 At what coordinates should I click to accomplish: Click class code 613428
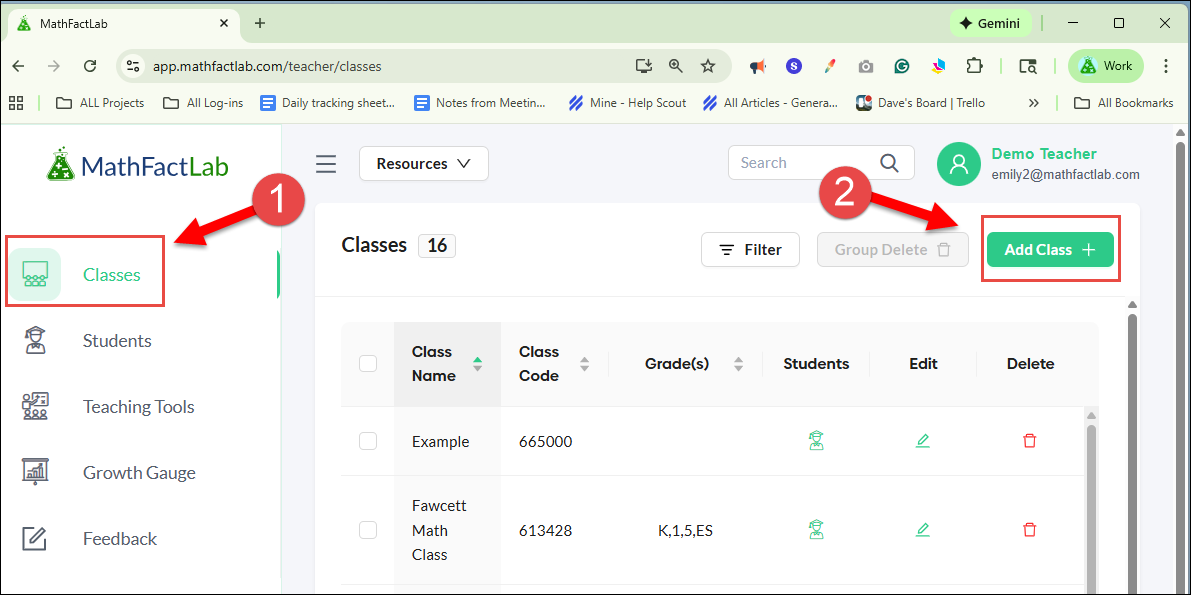[545, 530]
